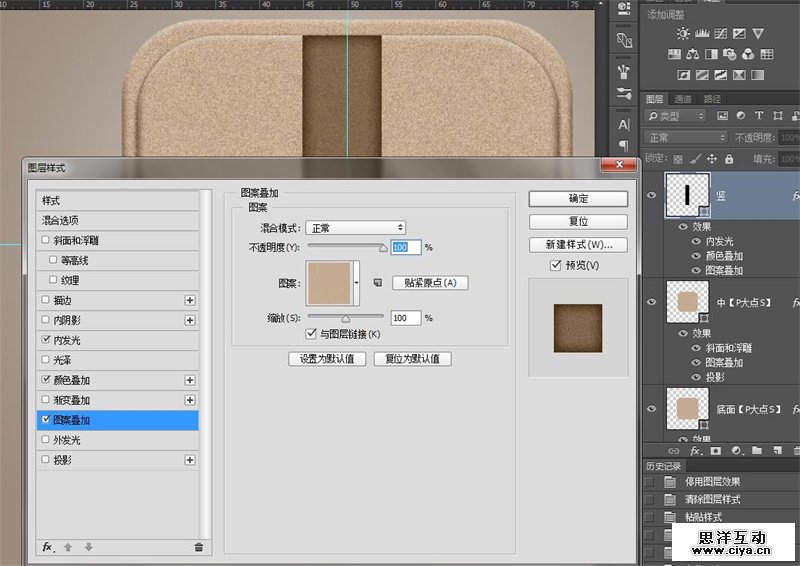Screen dimensions: 800x566
Task: Enable the 斜面和浮雕 checkbox
Action: click(x=46, y=240)
